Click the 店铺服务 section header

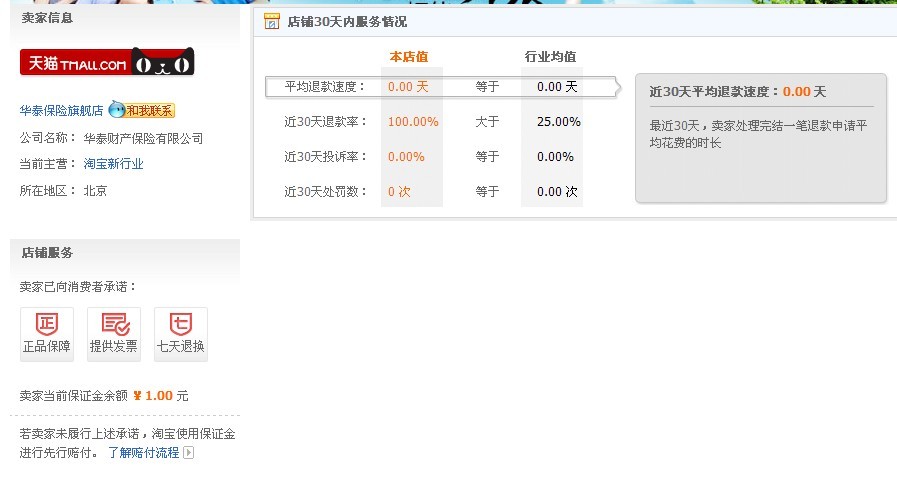coord(47,253)
